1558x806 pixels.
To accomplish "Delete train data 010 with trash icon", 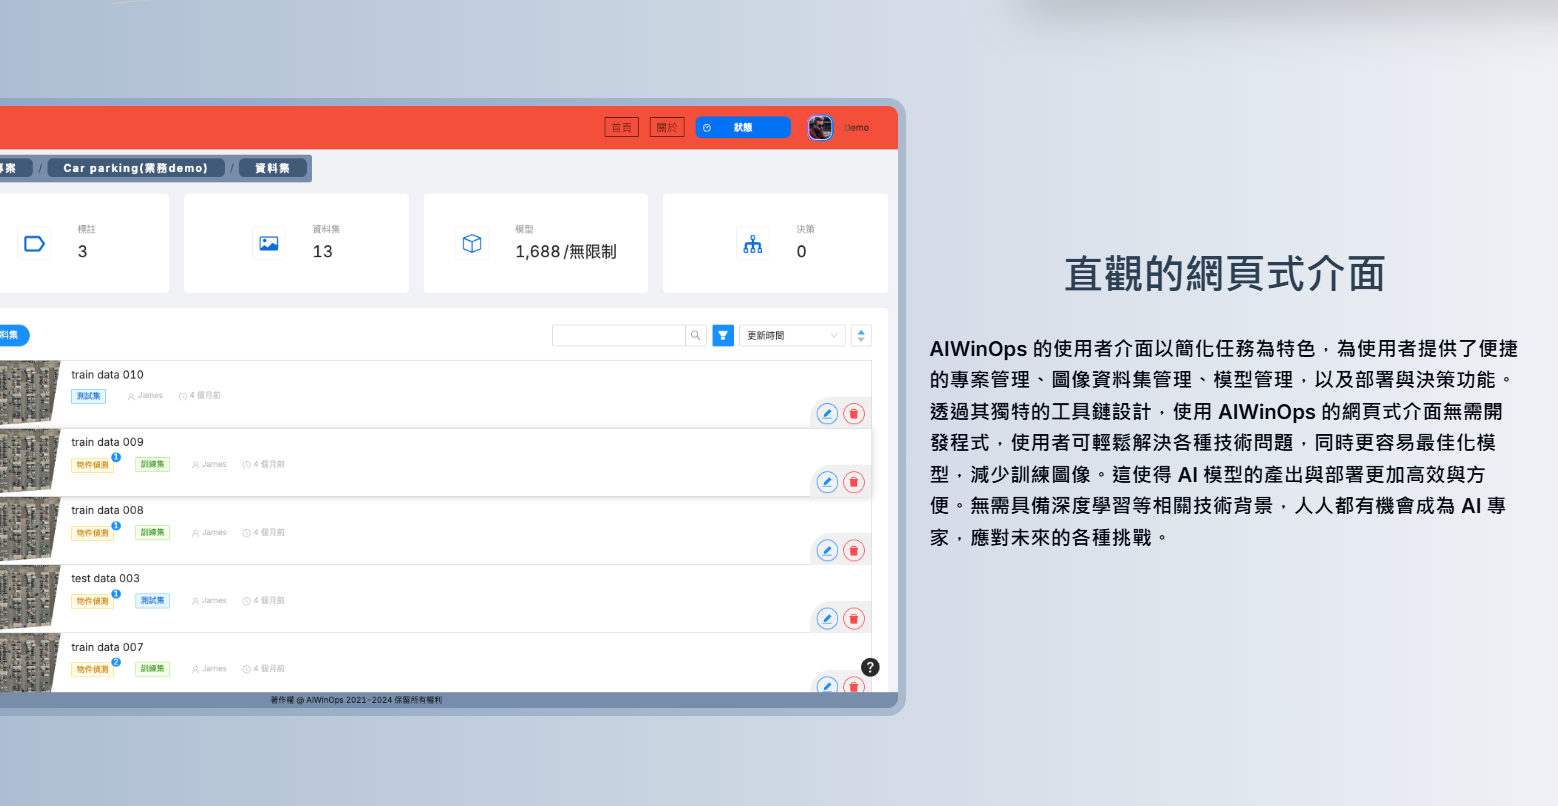I will tap(854, 413).
